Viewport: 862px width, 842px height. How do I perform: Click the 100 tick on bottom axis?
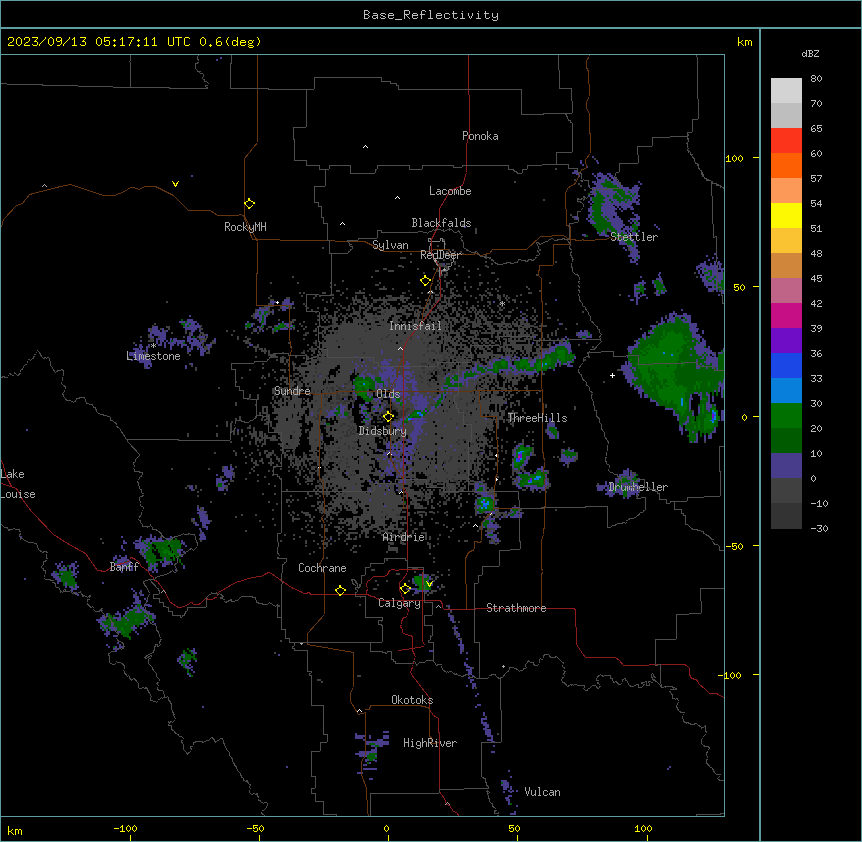point(643,828)
